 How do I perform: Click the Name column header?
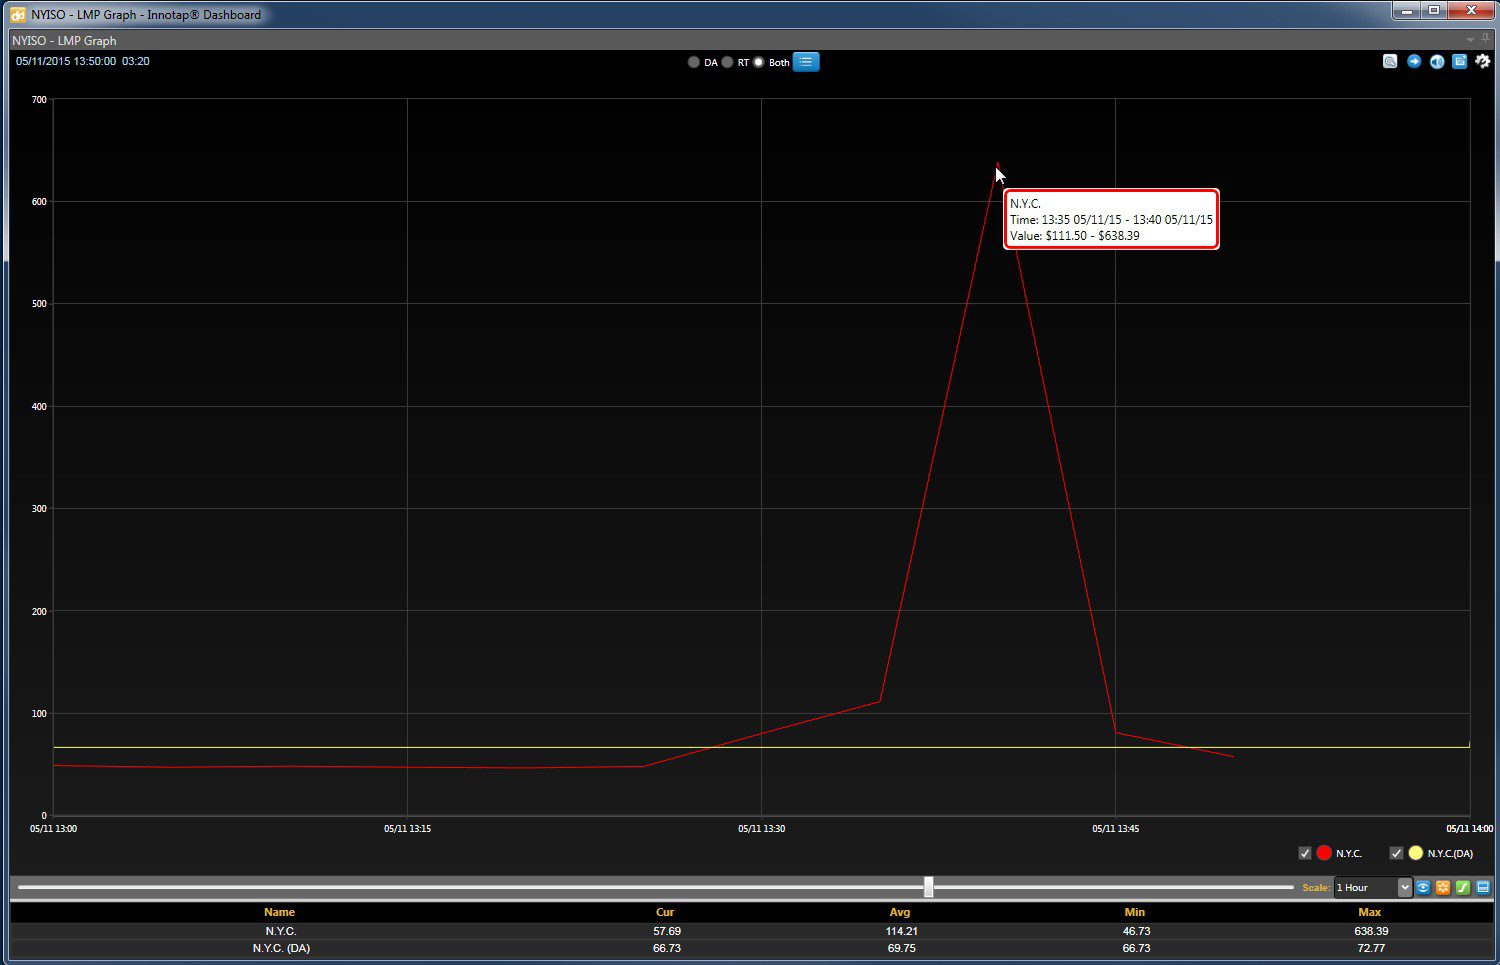tap(280, 912)
